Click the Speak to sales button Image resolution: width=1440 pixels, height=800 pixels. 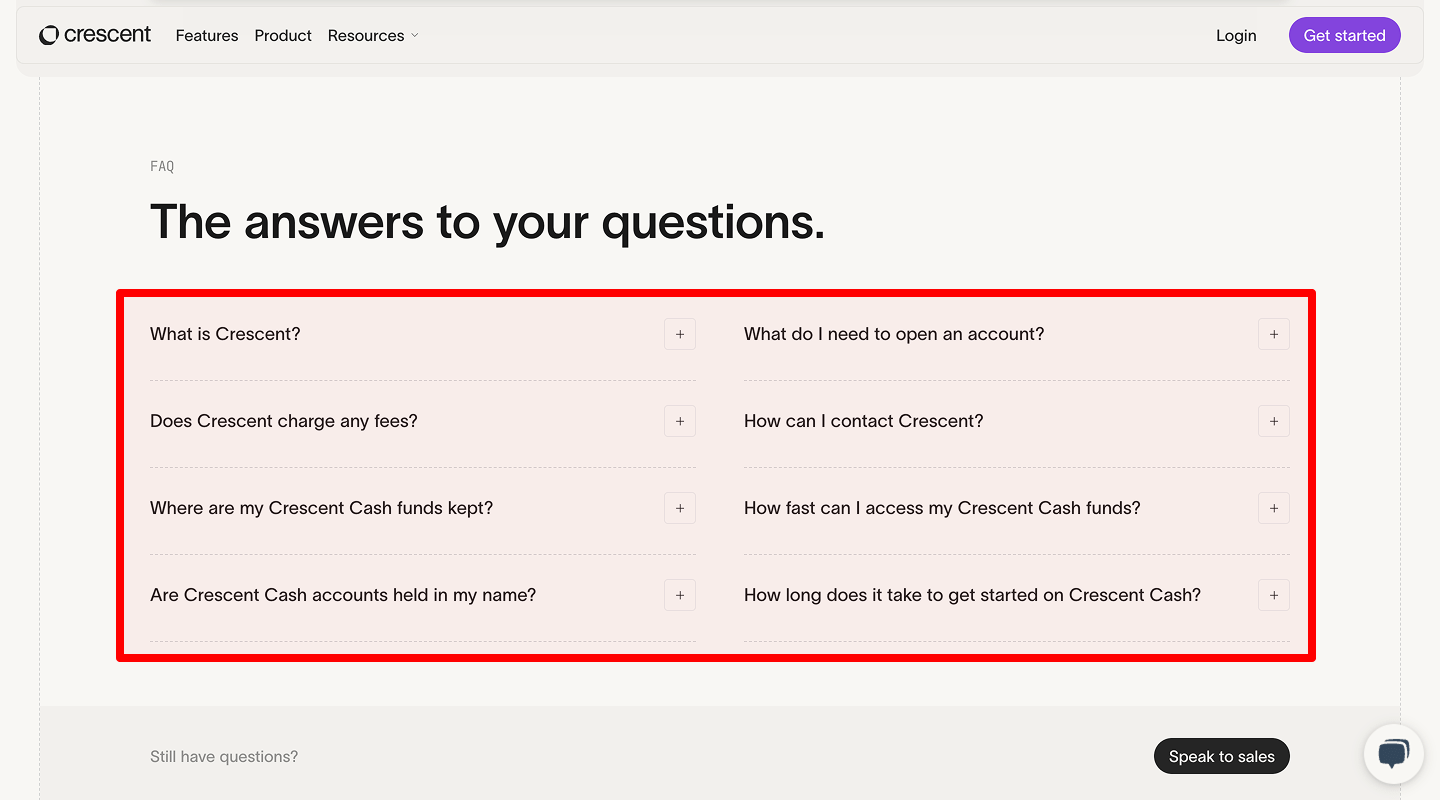[x=1221, y=756]
